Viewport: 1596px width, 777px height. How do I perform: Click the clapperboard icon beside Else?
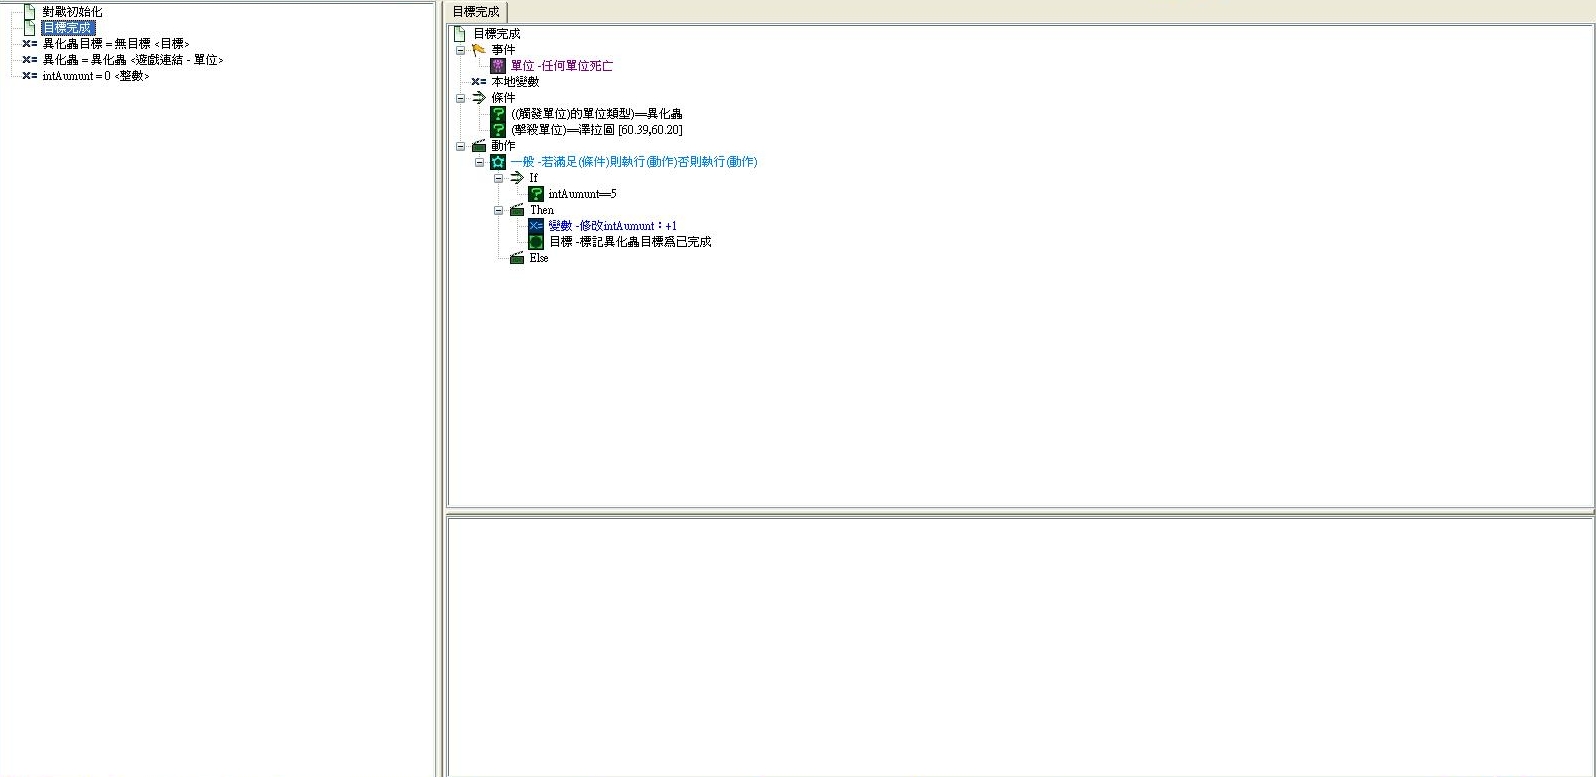[517, 258]
